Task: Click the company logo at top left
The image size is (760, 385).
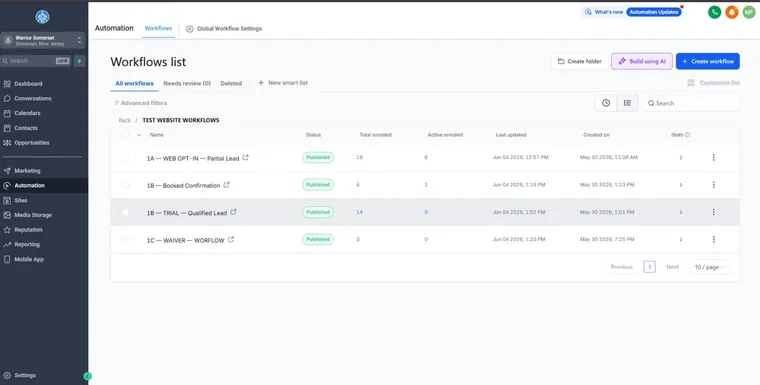Action: 43,17
